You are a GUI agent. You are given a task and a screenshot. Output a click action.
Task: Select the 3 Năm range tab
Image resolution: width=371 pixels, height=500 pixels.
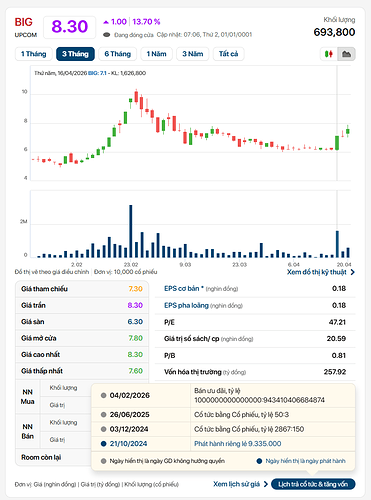tap(193, 54)
